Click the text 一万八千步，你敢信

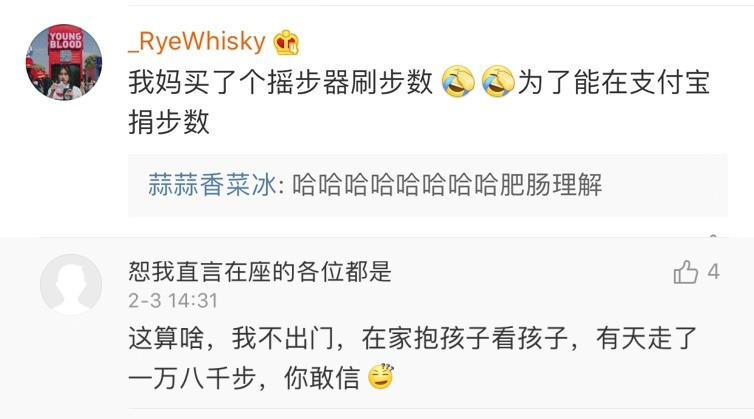244,378
